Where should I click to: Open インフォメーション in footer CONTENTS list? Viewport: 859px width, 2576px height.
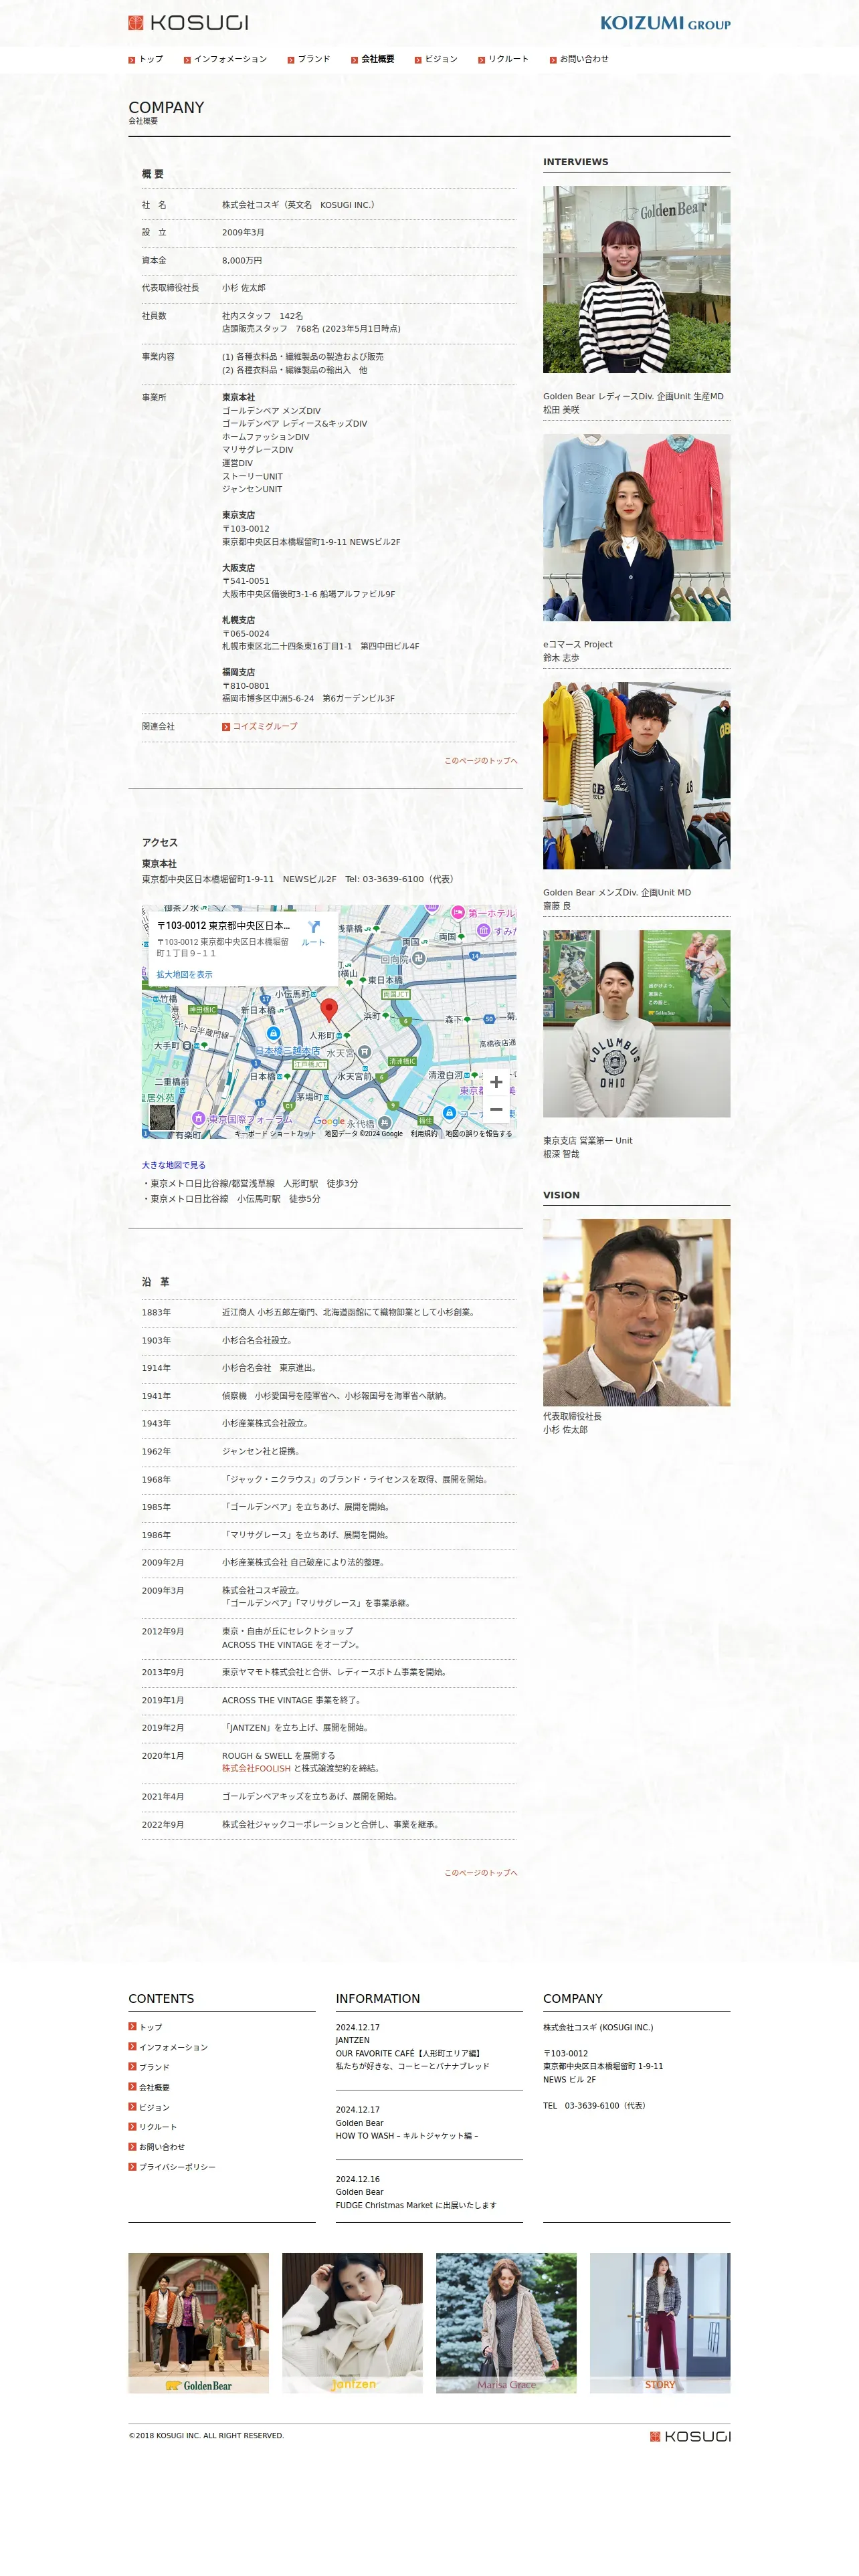click(x=168, y=2047)
